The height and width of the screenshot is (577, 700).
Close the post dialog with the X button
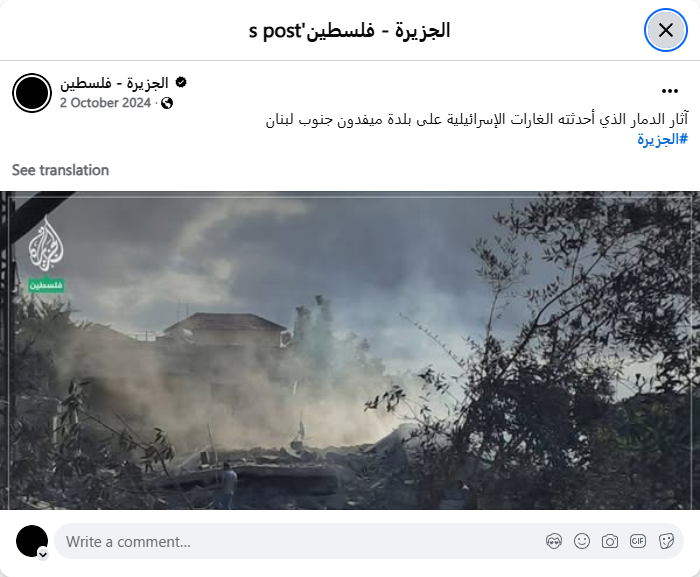(x=666, y=30)
